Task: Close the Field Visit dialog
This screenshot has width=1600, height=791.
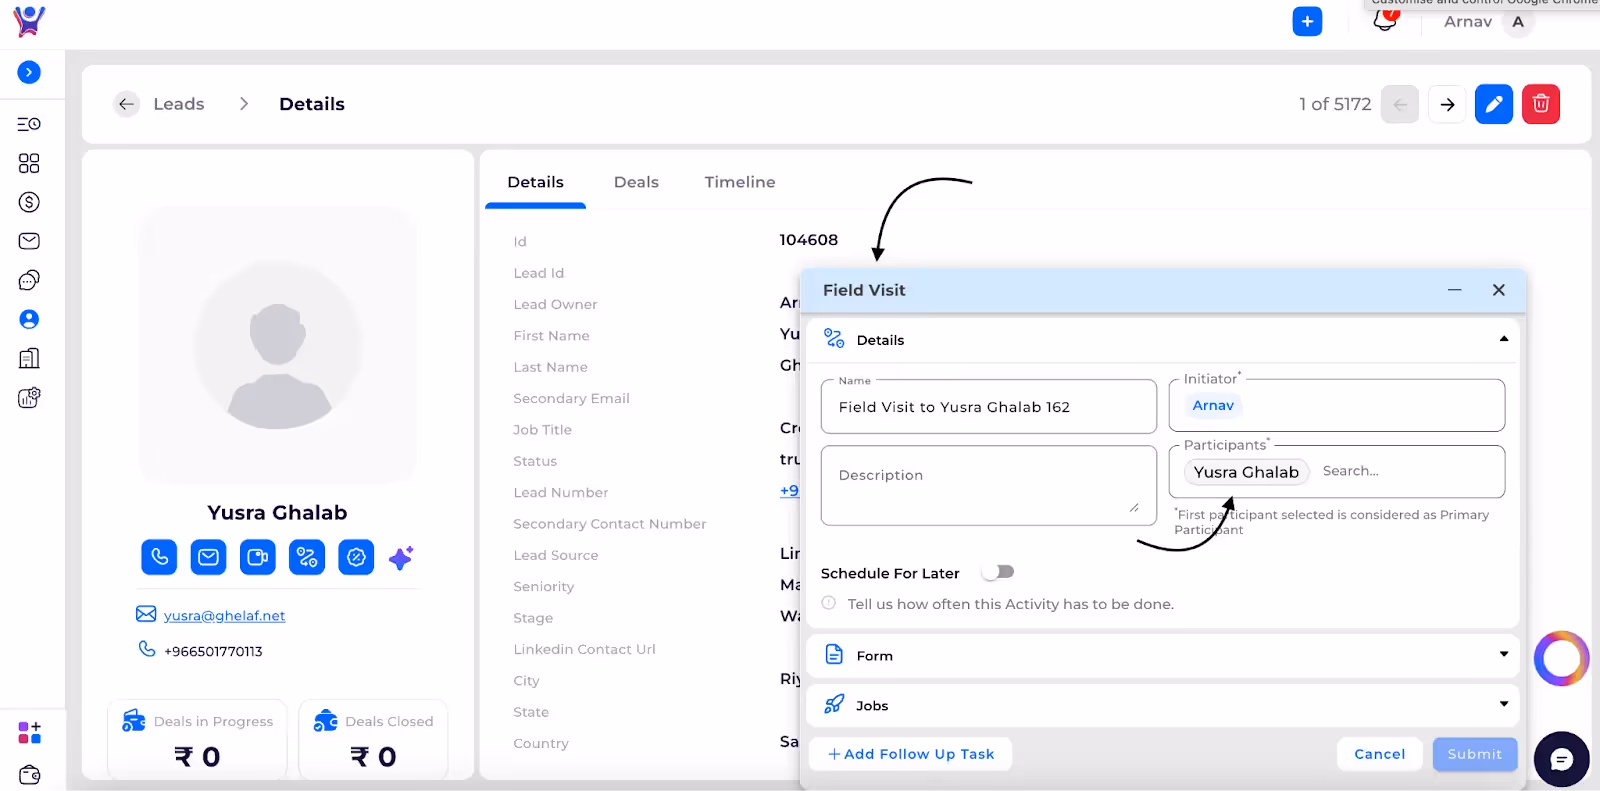Action: [x=1498, y=290]
